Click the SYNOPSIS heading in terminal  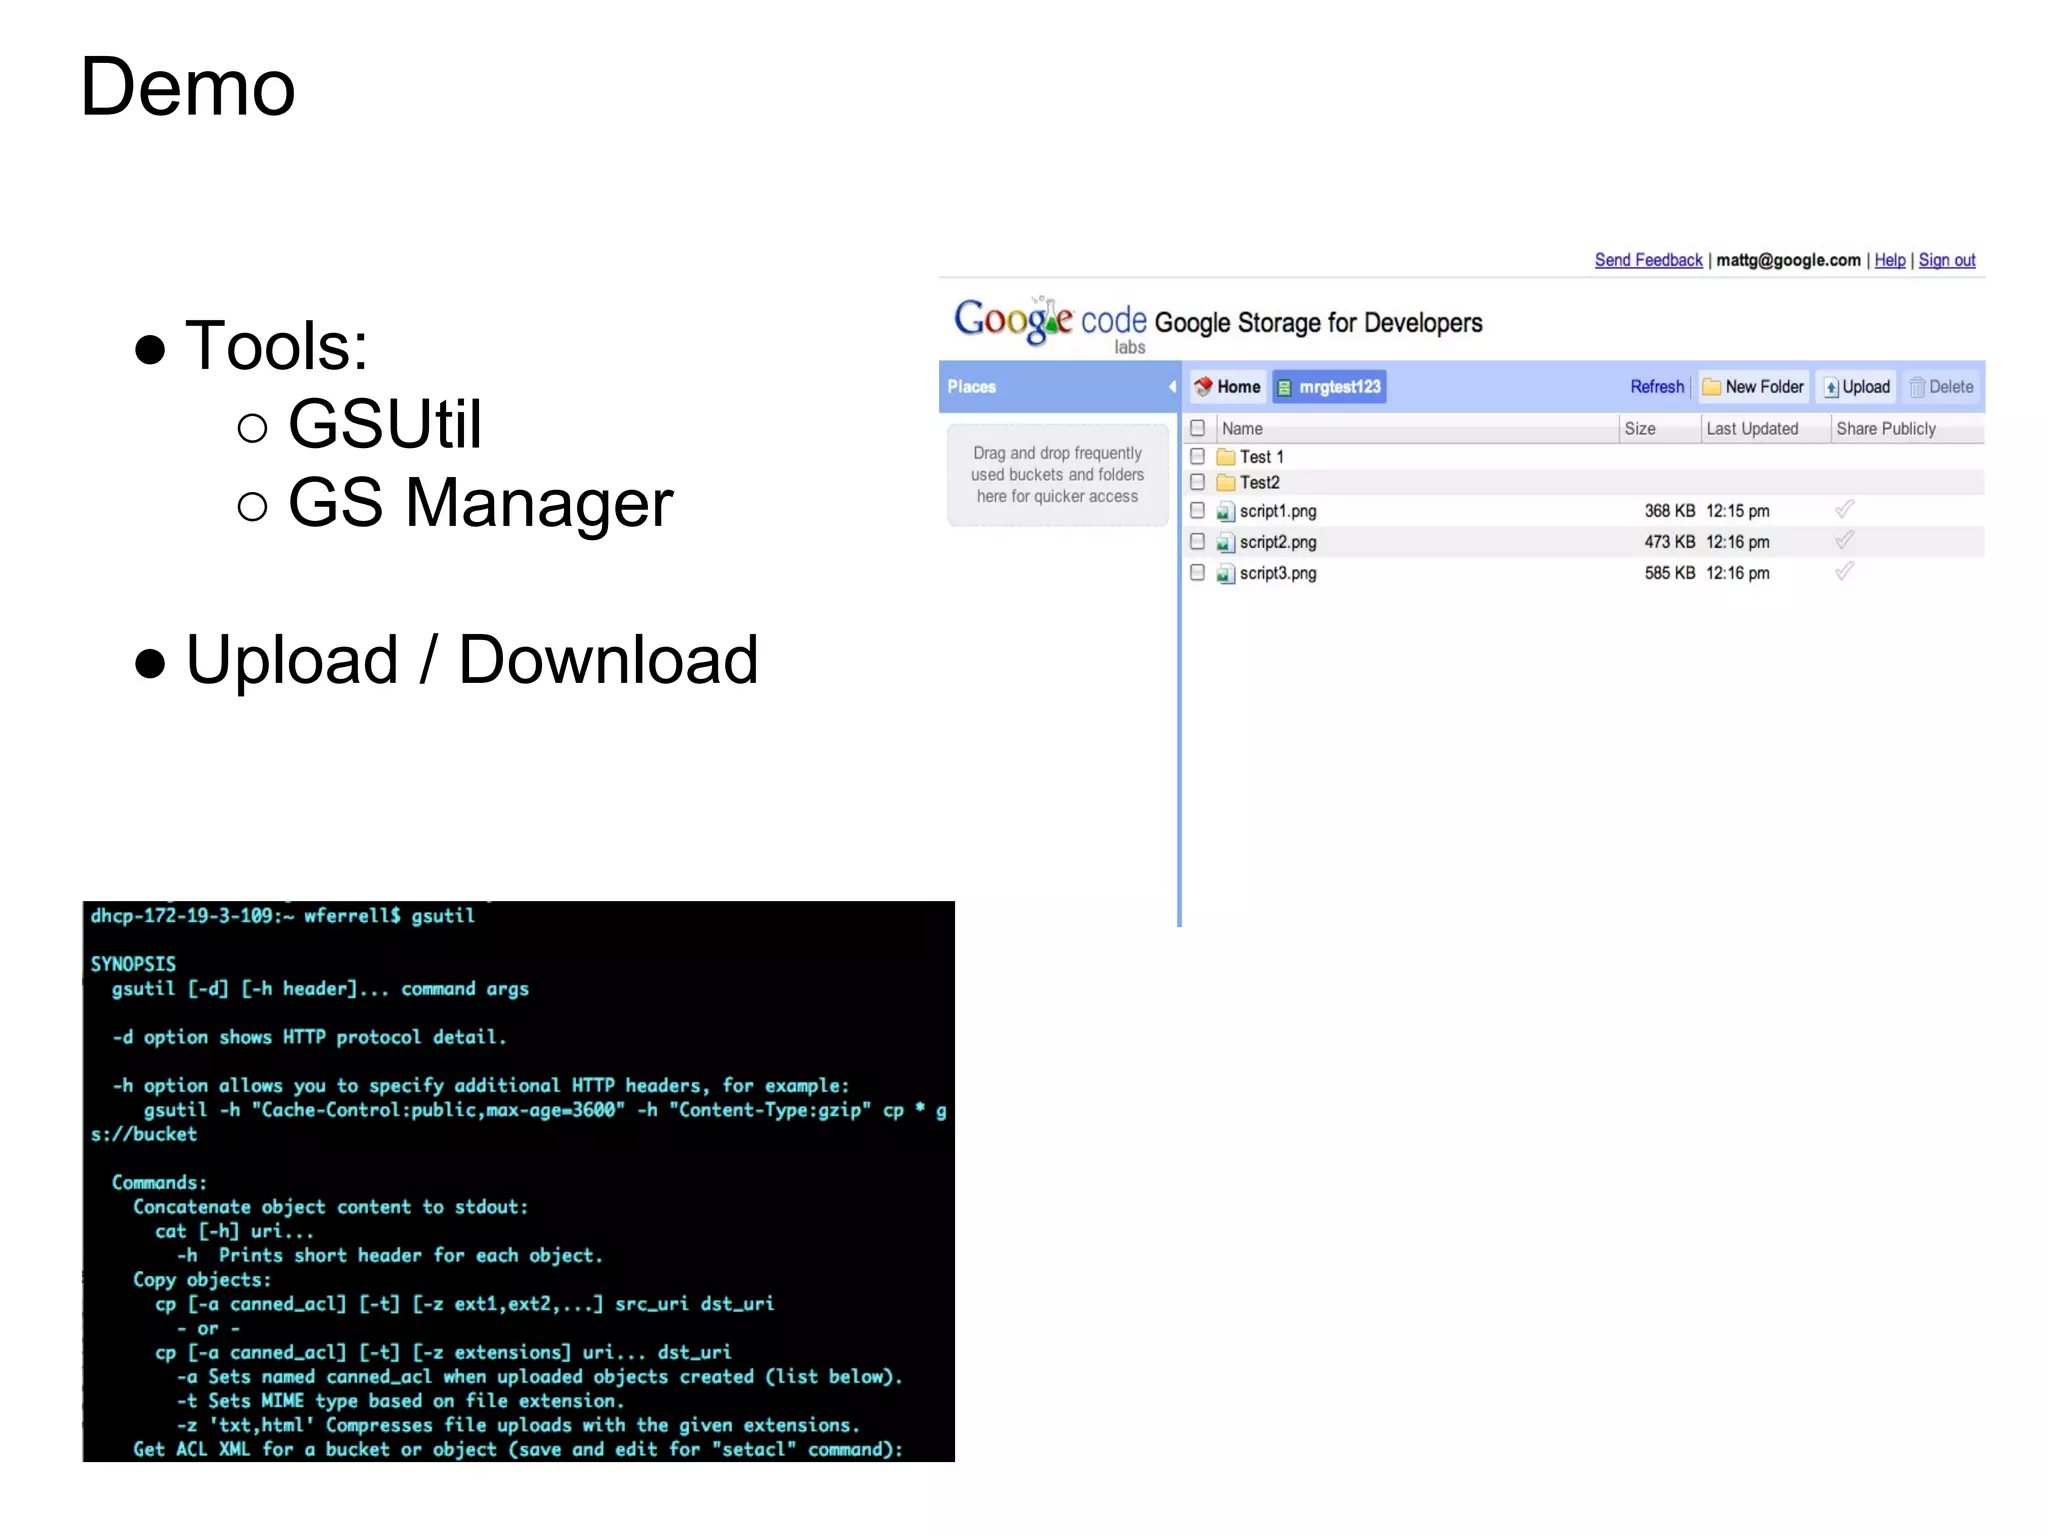pyautogui.click(x=133, y=964)
